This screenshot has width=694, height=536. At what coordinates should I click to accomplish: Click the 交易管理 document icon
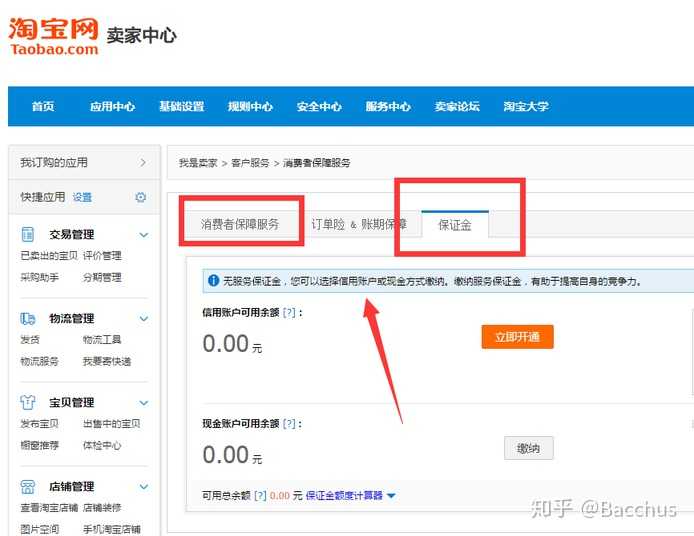[28, 234]
